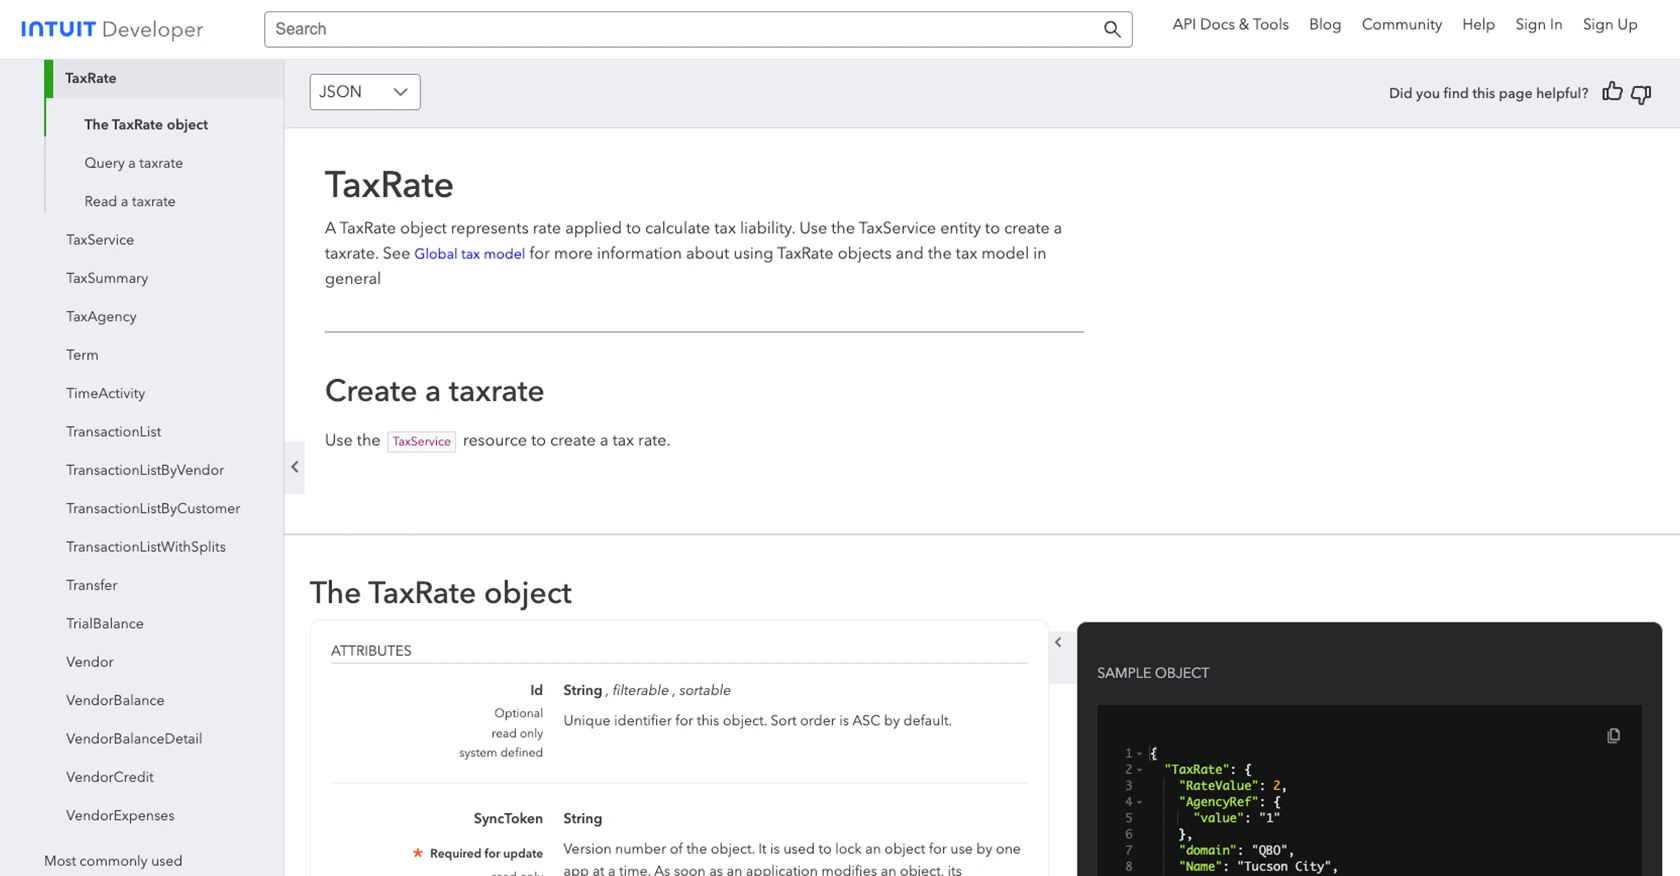Click the Id attribute name

click(x=536, y=690)
